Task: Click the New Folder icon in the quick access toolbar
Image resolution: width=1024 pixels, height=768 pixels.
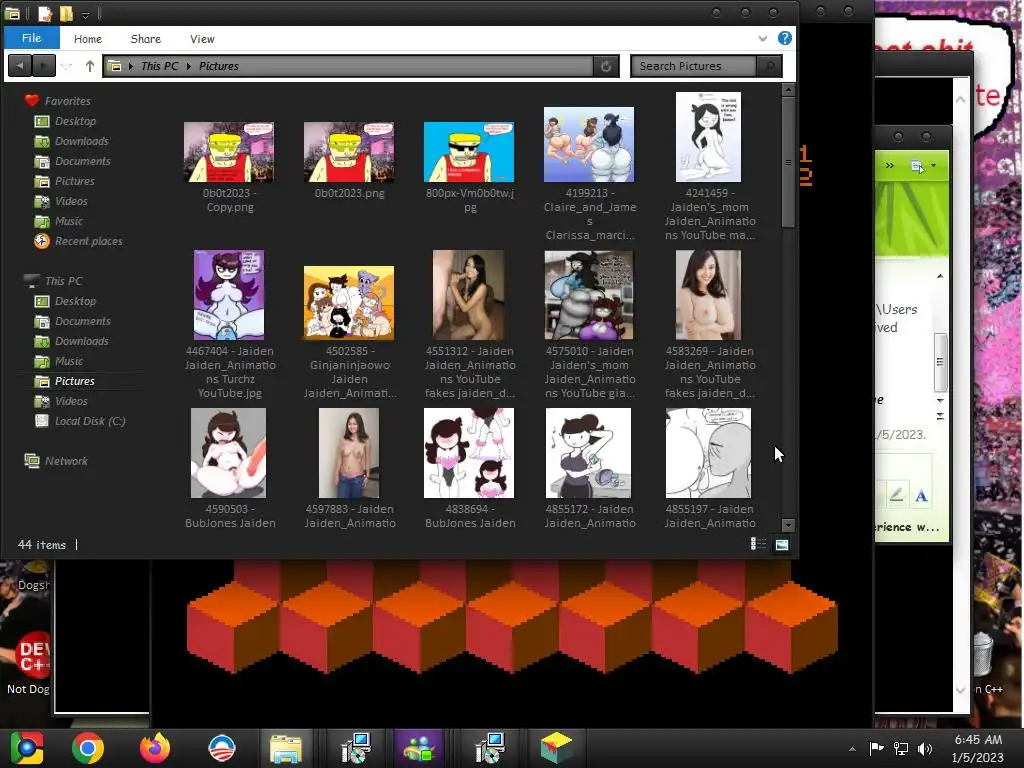Action: [66, 13]
